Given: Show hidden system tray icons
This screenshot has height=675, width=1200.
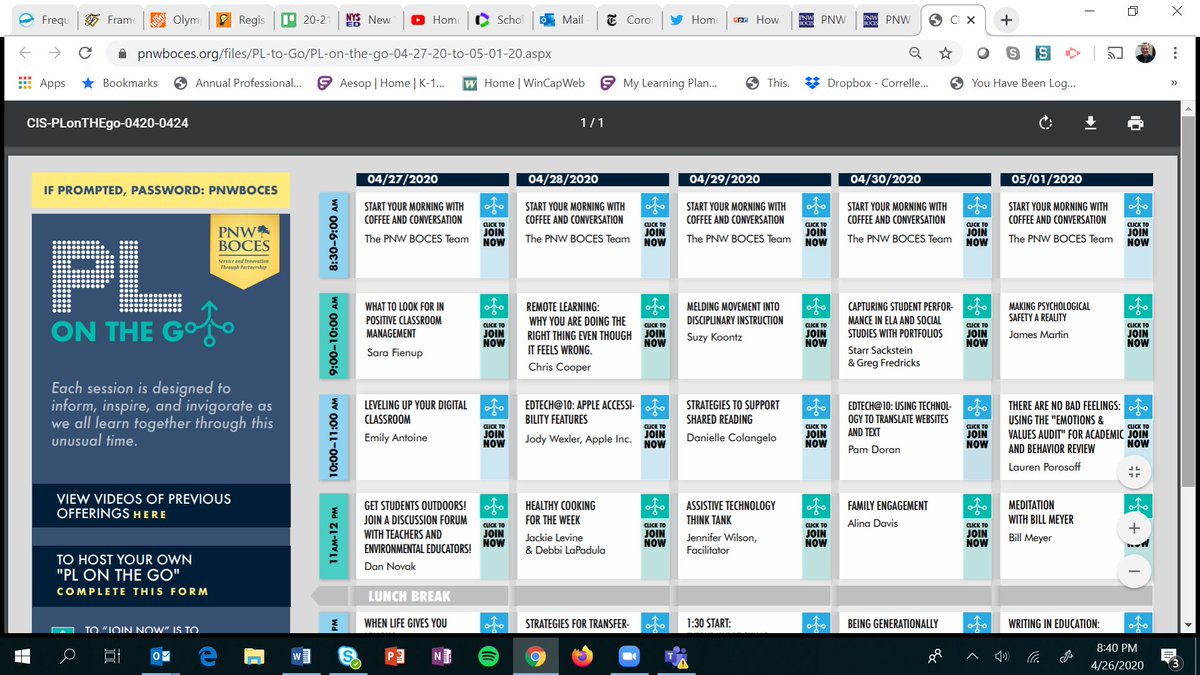Looking at the screenshot, I should pos(970,656).
